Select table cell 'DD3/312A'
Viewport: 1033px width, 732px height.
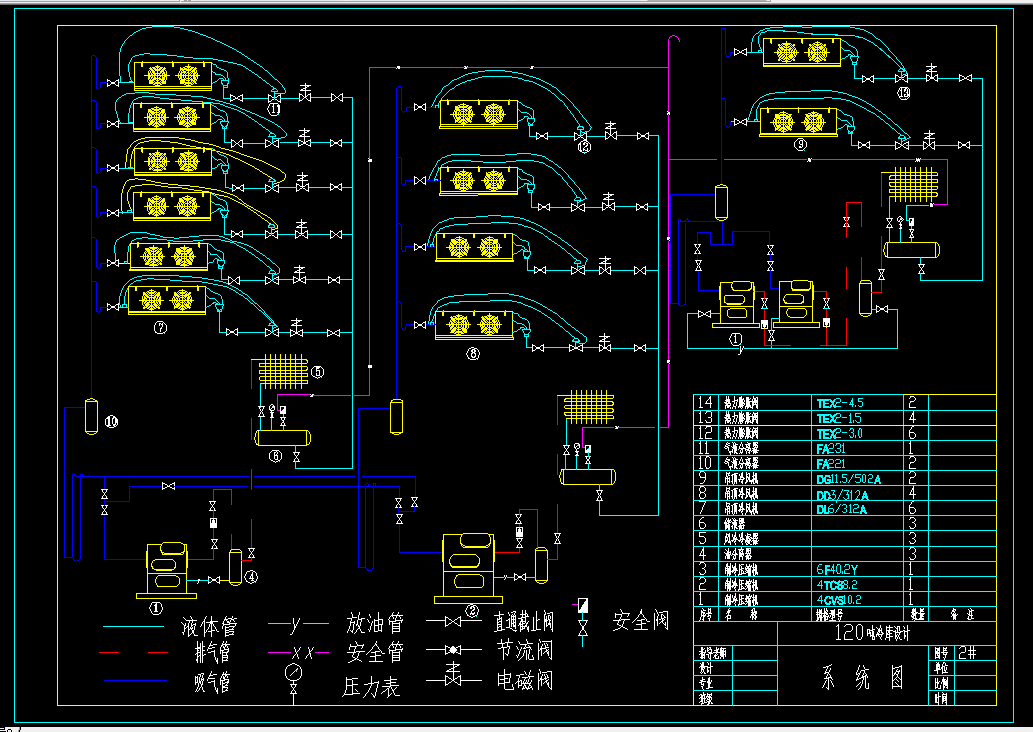(x=842, y=494)
